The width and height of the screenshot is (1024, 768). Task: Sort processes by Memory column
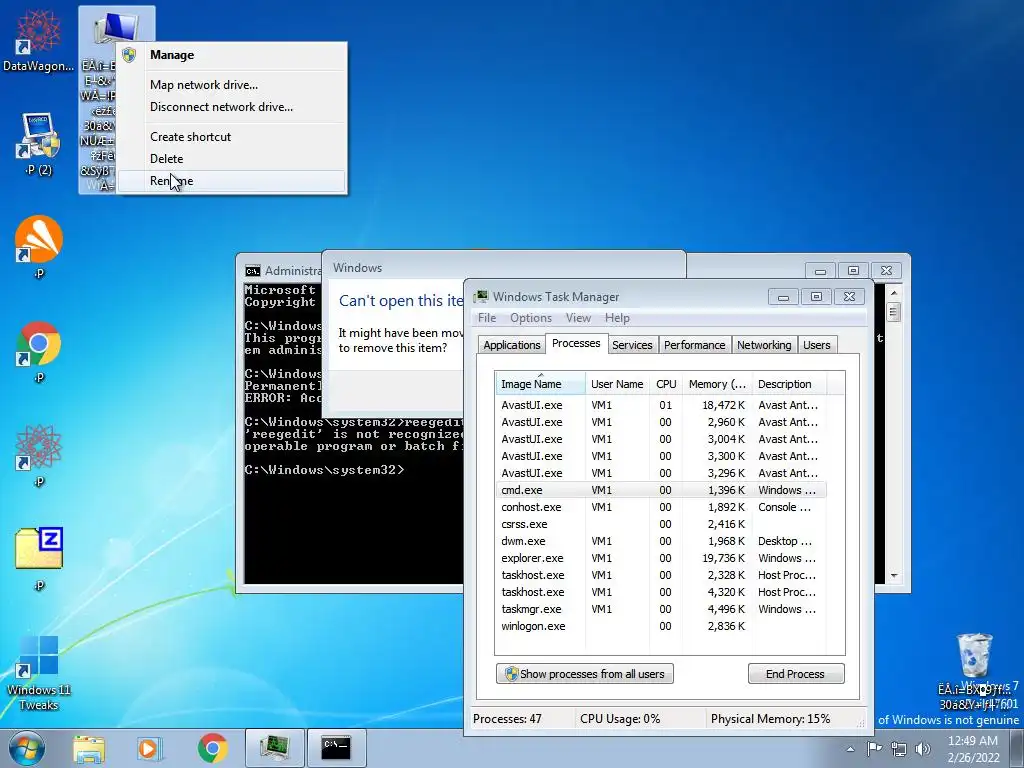pyautogui.click(x=717, y=384)
